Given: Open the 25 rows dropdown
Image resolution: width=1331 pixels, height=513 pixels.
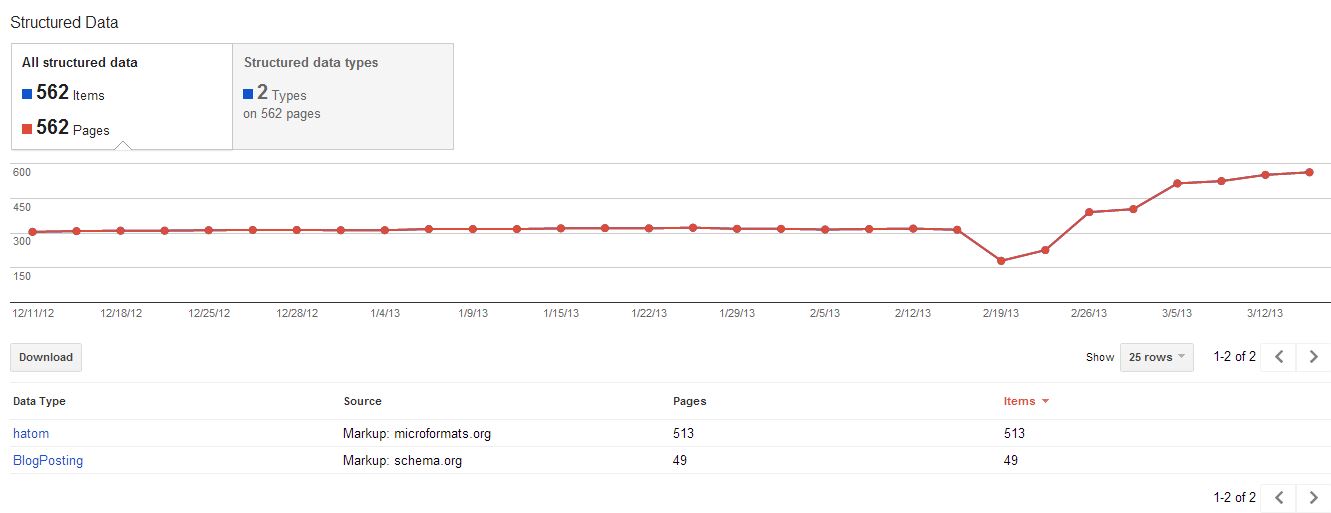Looking at the screenshot, I should pos(1156,357).
